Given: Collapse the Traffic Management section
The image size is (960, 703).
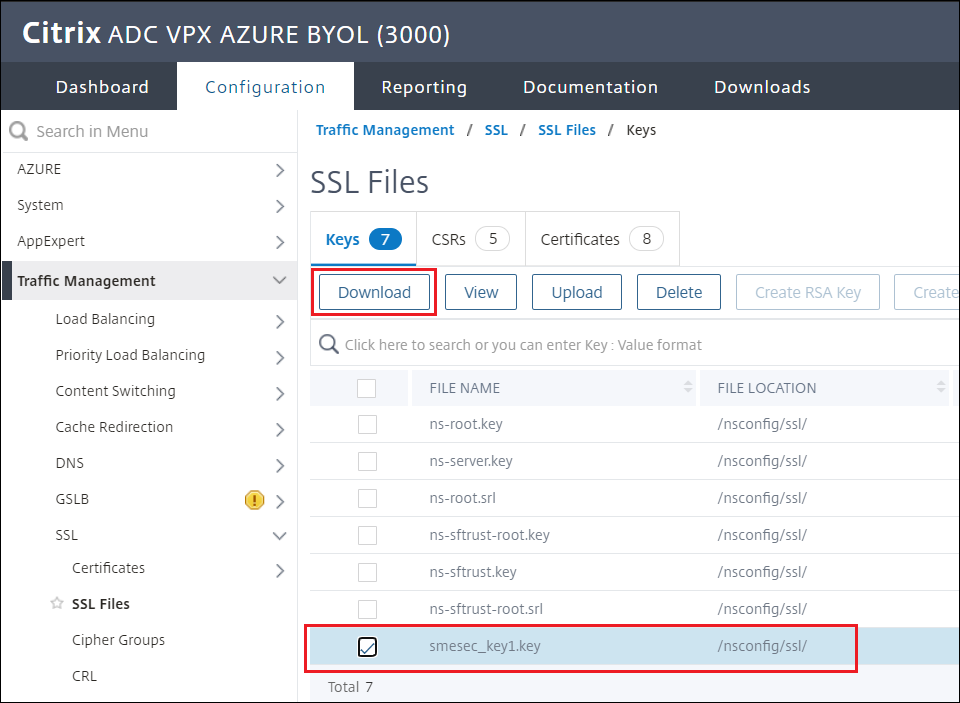Looking at the screenshot, I should click(280, 281).
